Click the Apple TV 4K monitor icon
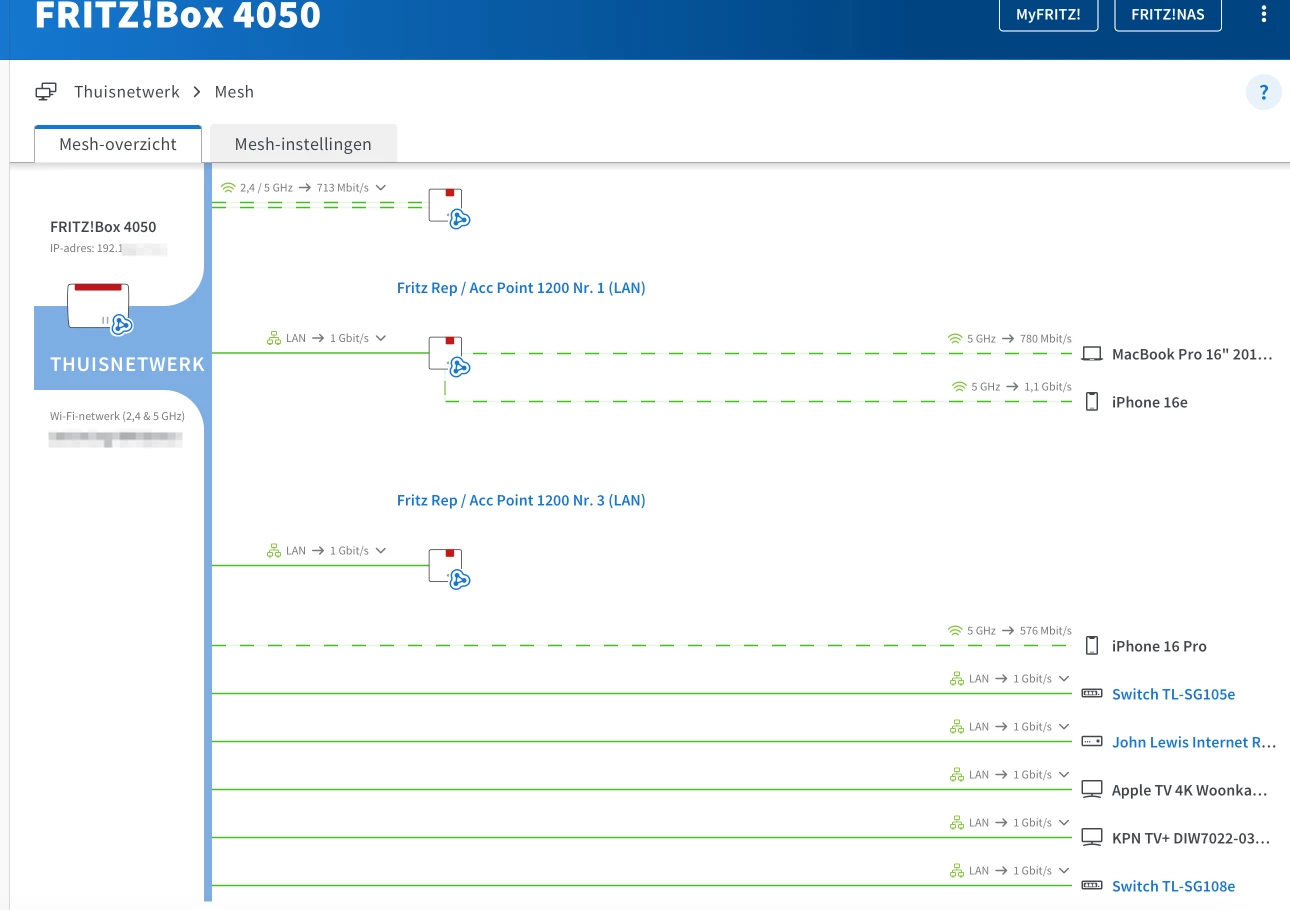The height and width of the screenshot is (910, 1290). pos(1092,790)
